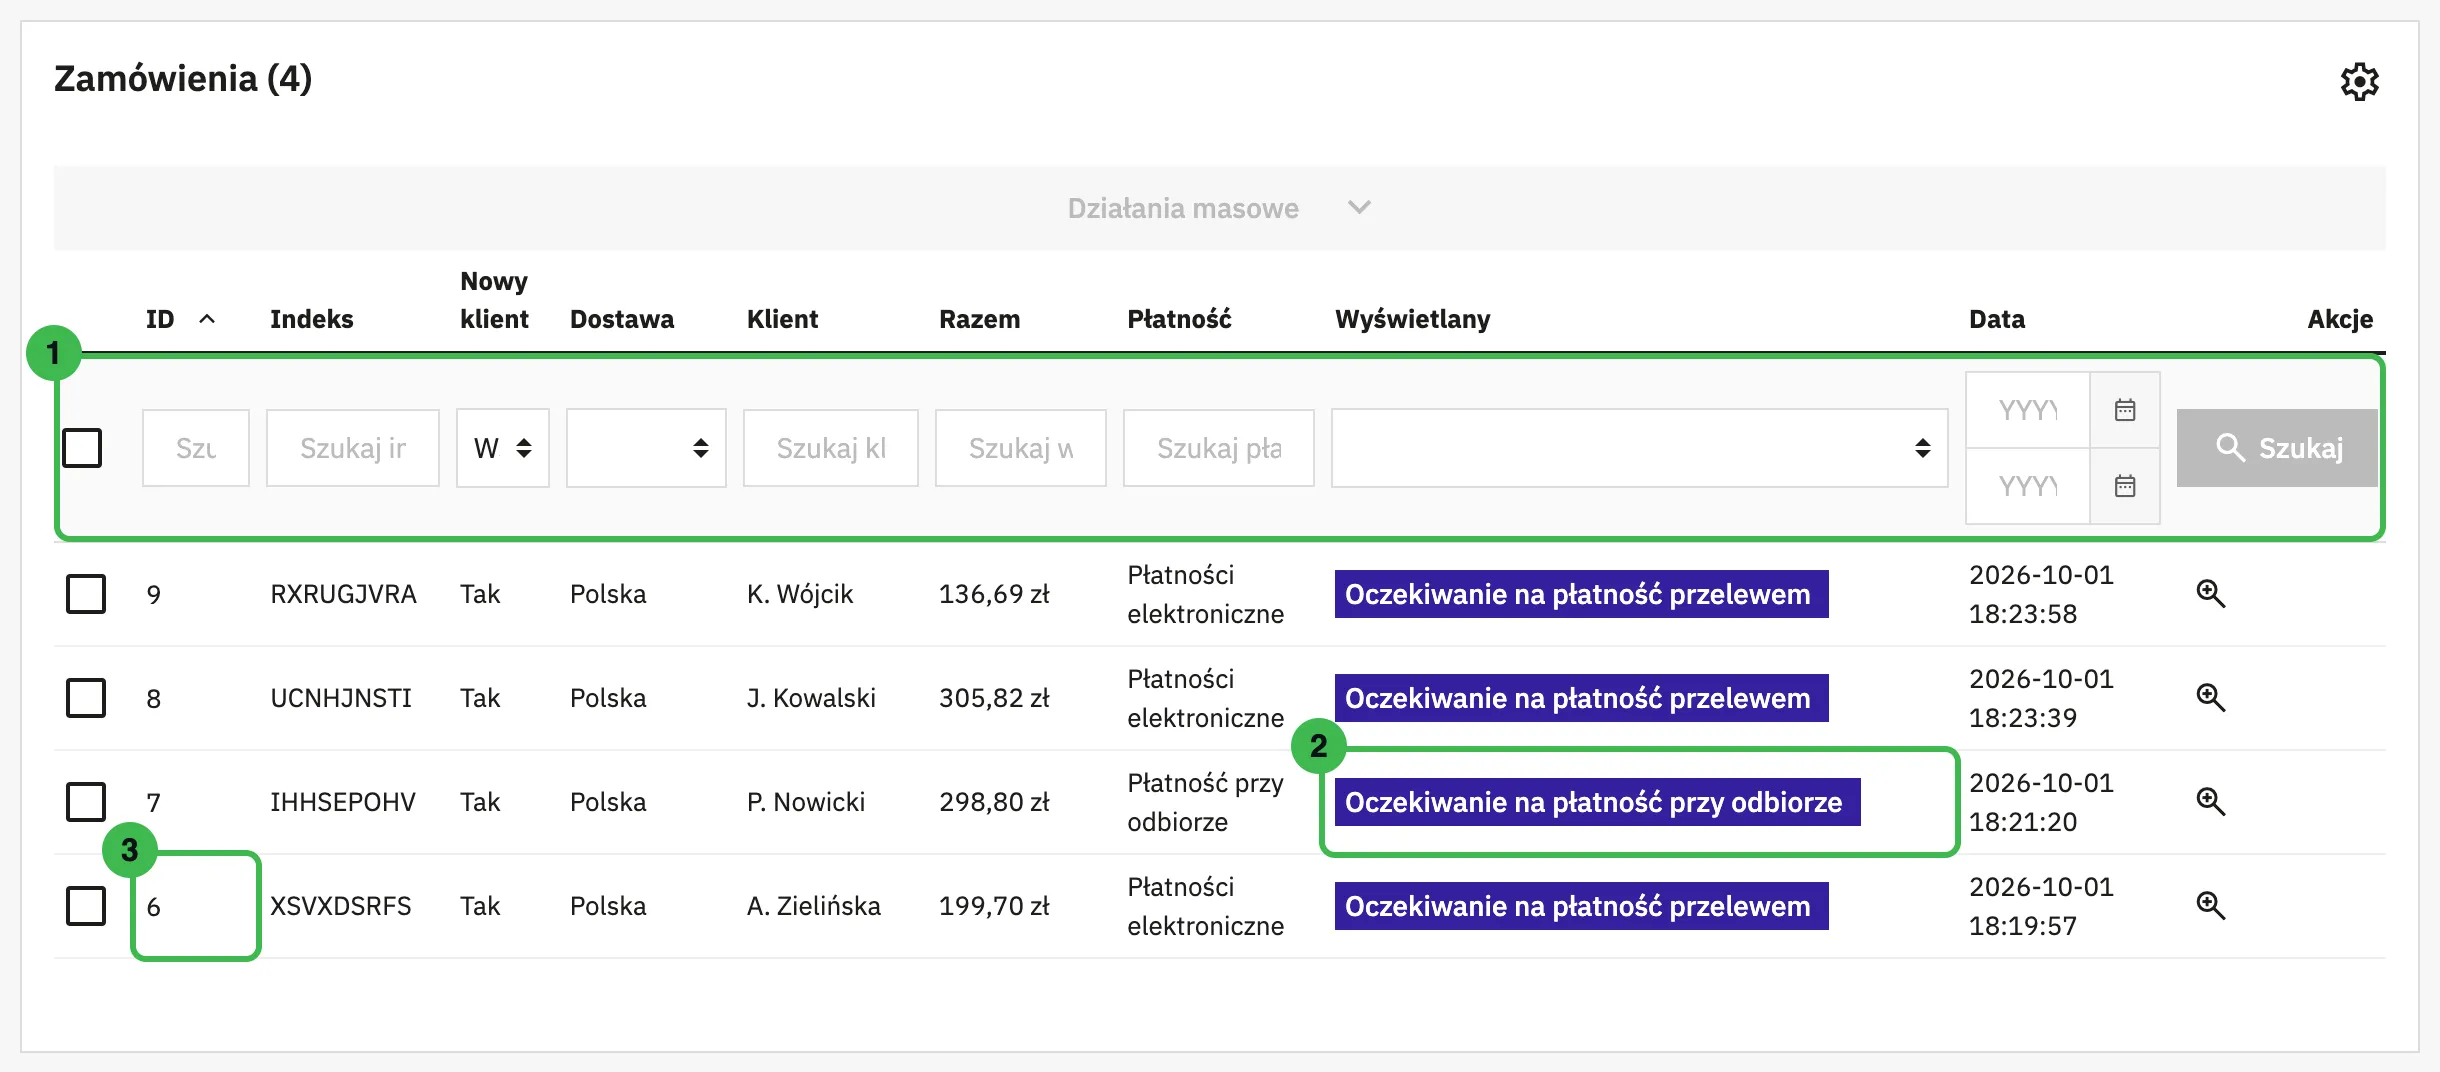Click the Szukaj search button

pyautogui.click(x=2277, y=448)
